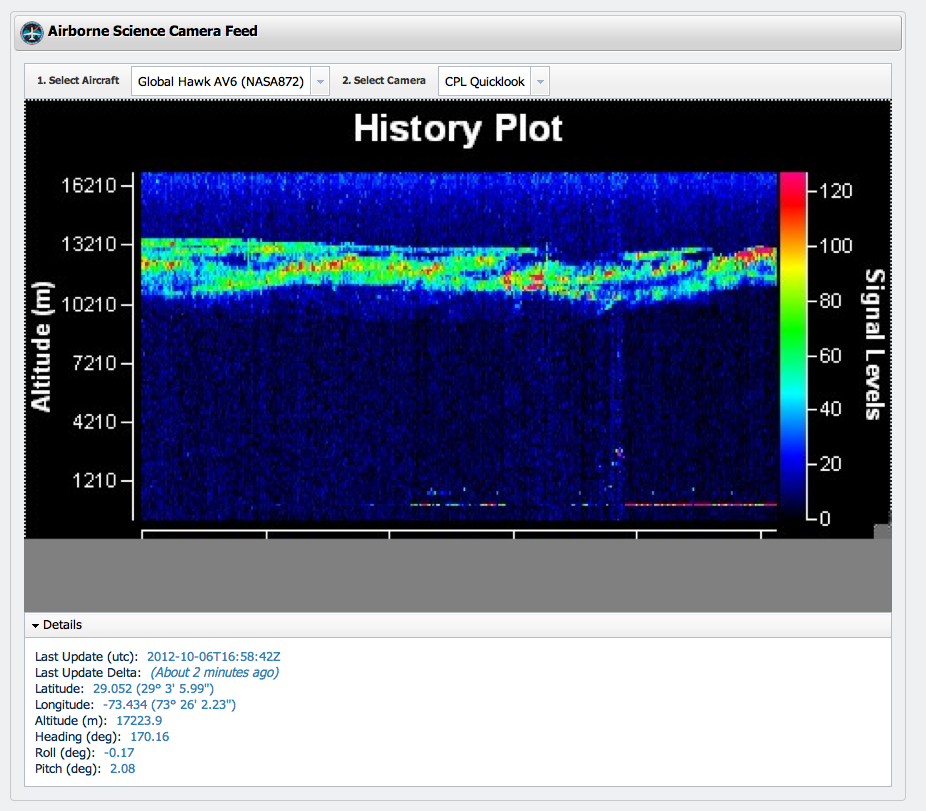Screen dimensions: 926x811
Task: Click the Airborne Science Camera Feed title
Action: pos(153,31)
